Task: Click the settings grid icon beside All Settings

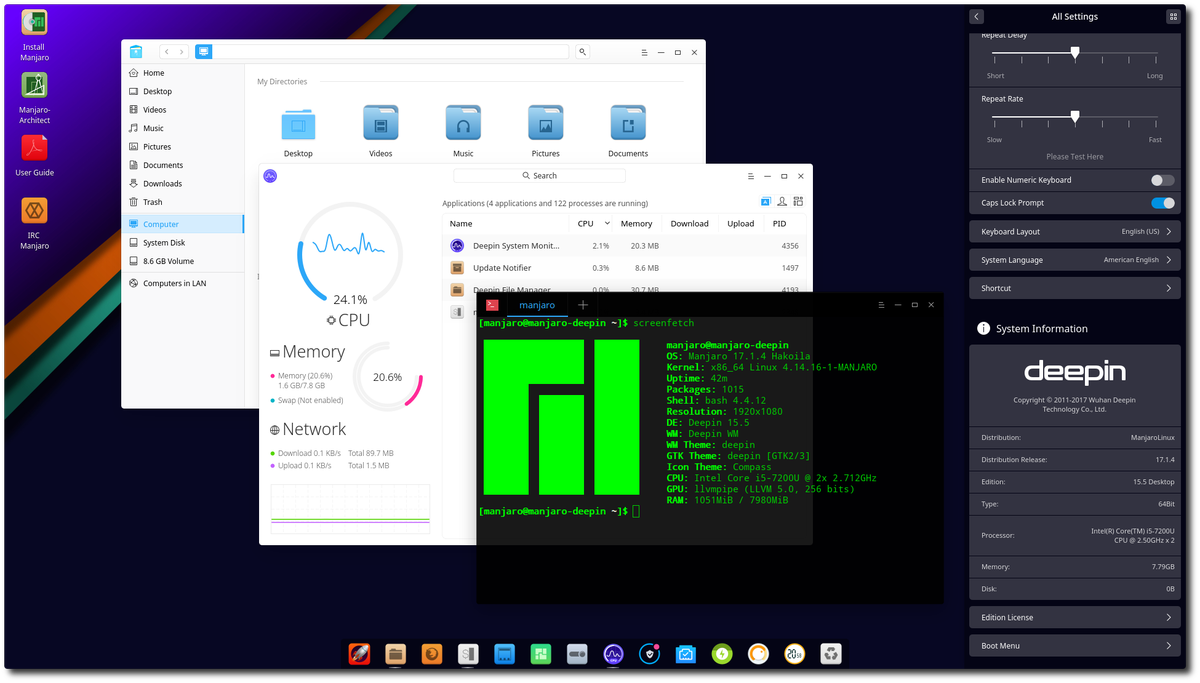Action: click(1173, 16)
